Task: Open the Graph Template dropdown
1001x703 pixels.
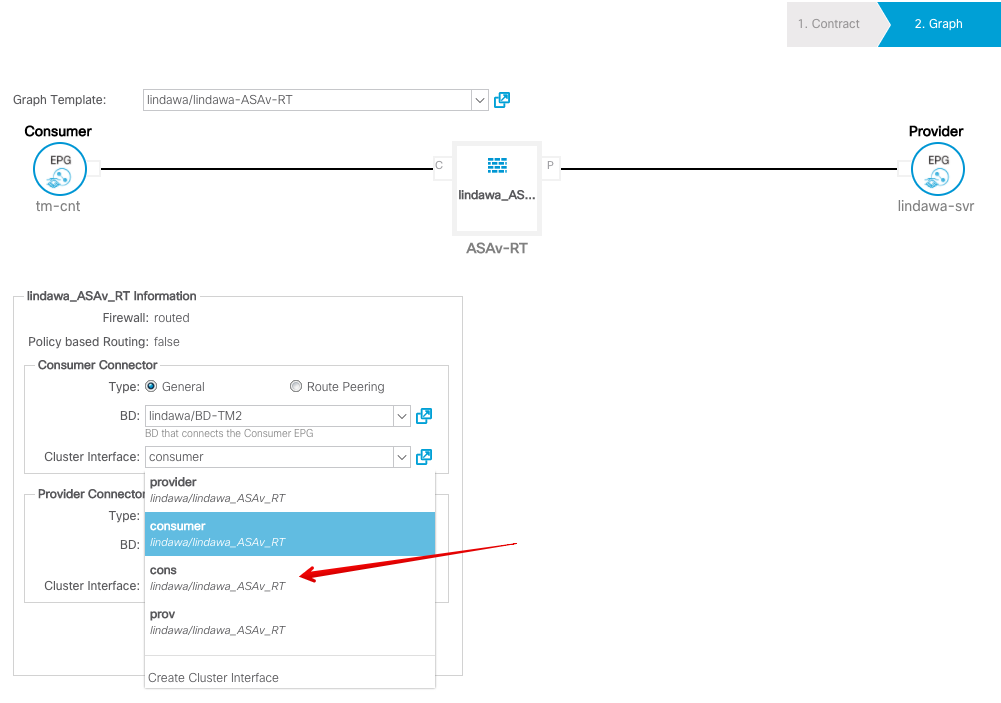Action: point(480,100)
